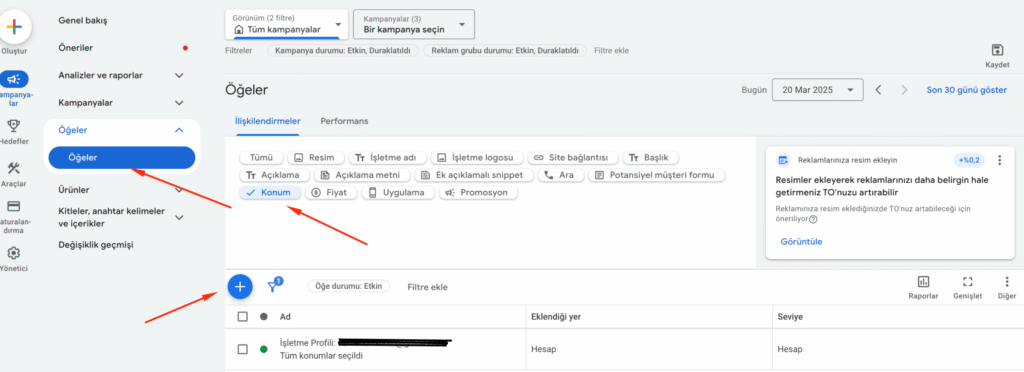Click the Genişlet expand icon
This screenshot has width=1024, height=372.
[x=968, y=281]
